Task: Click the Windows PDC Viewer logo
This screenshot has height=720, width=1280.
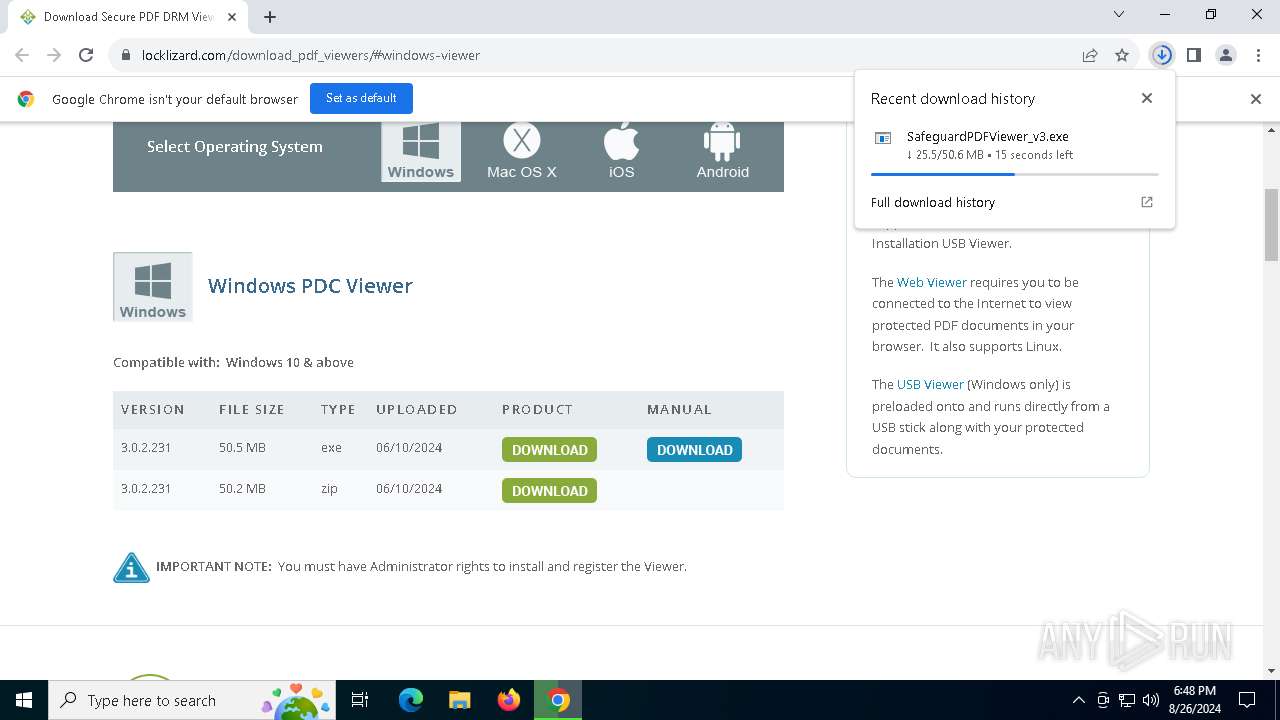Action: click(x=153, y=287)
